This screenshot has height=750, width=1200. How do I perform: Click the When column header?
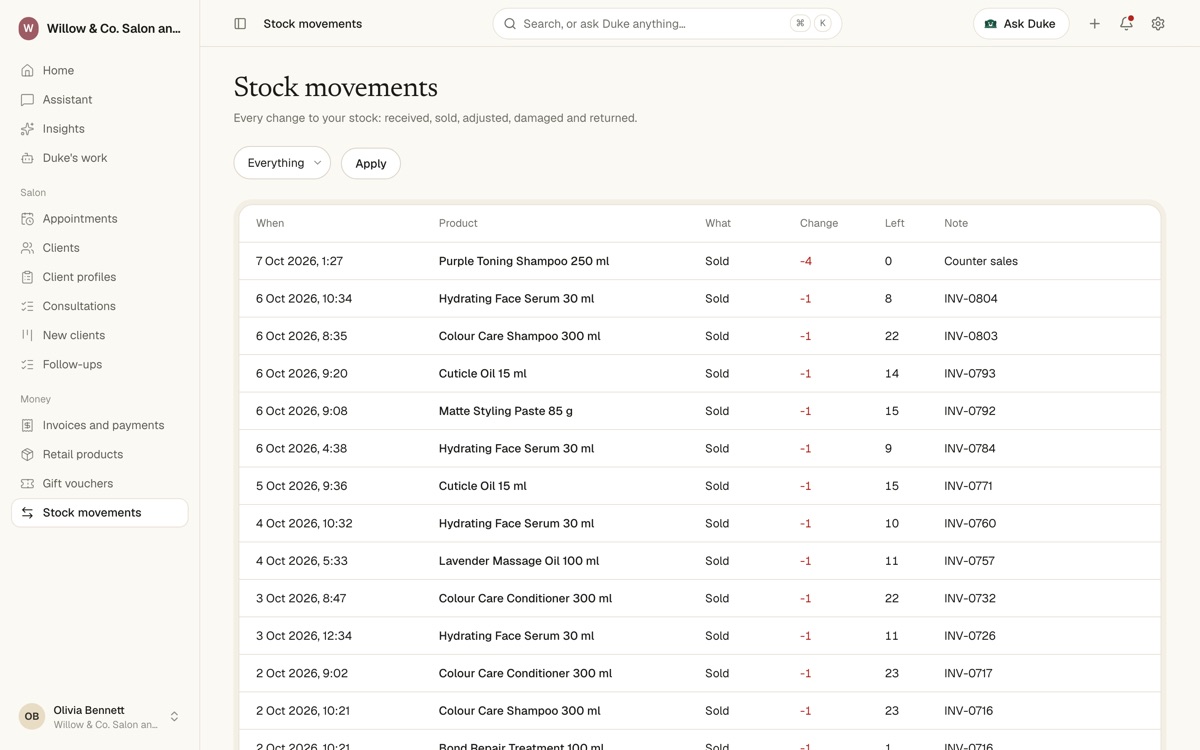click(270, 223)
